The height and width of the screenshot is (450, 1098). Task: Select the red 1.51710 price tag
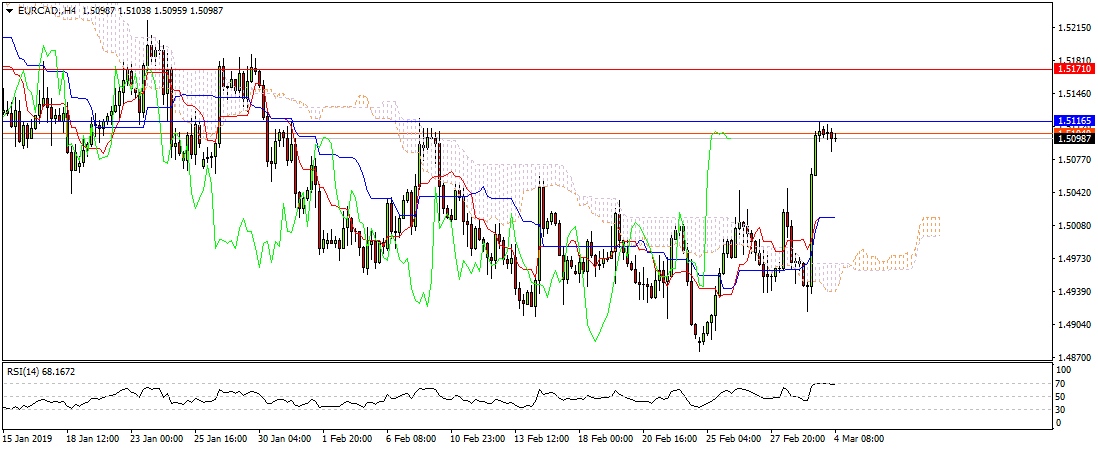pyautogui.click(x=1075, y=71)
